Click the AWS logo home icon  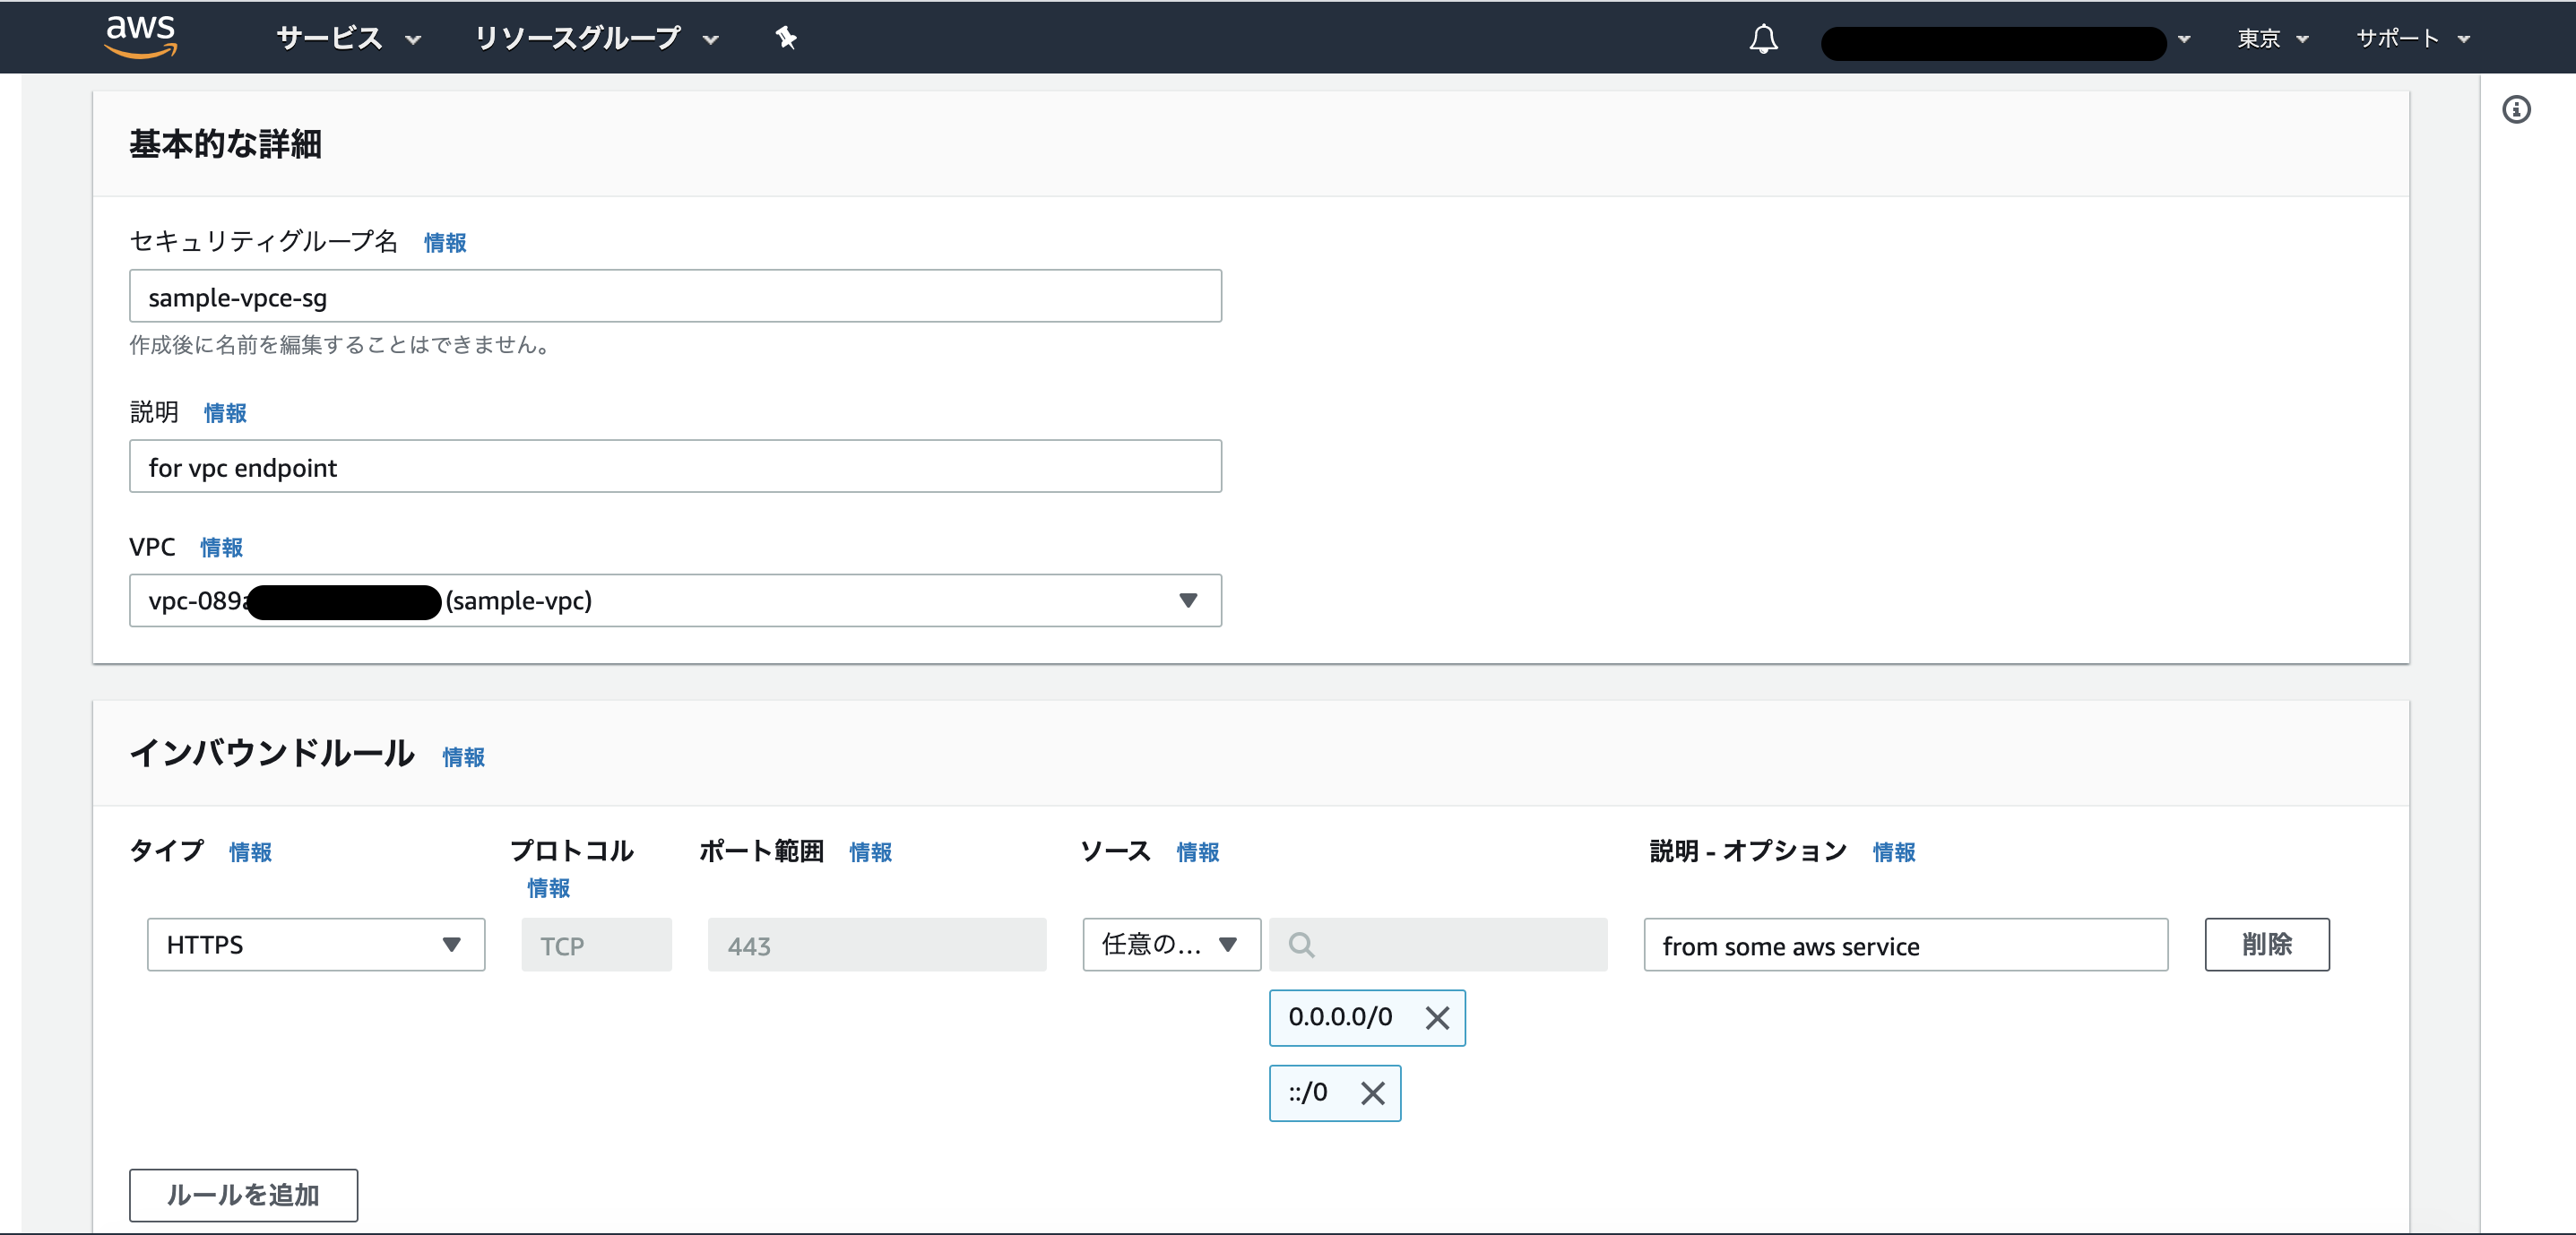pos(141,37)
